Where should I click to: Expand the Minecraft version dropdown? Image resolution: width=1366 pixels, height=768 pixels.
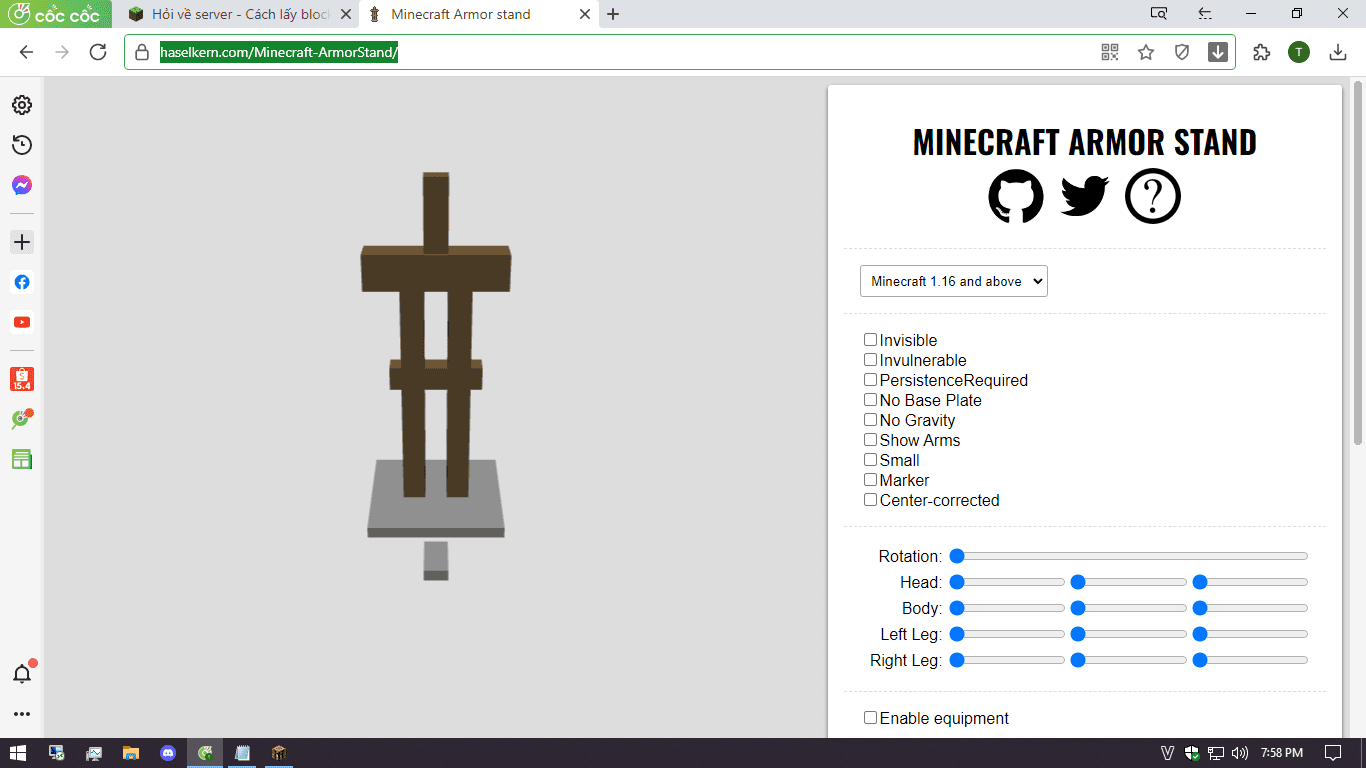click(953, 281)
